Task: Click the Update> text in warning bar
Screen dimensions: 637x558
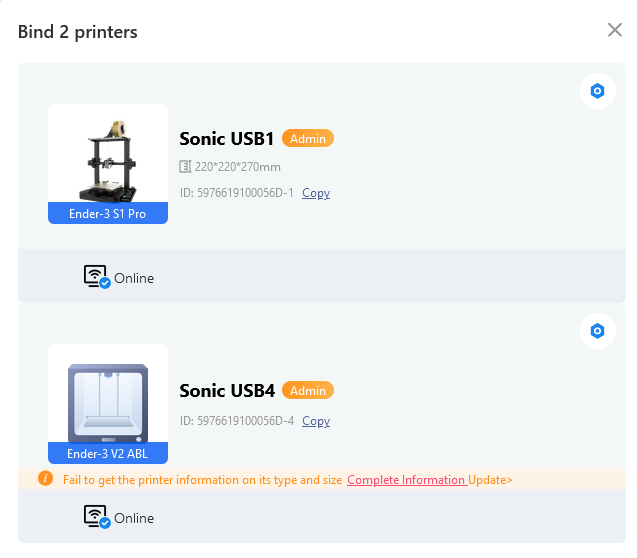Action: (x=490, y=480)
